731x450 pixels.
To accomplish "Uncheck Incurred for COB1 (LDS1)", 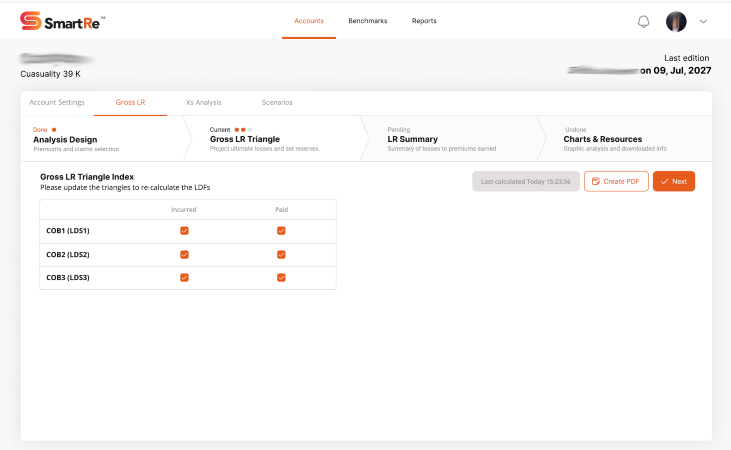I will pyautogui.click(x=185, y=231).
